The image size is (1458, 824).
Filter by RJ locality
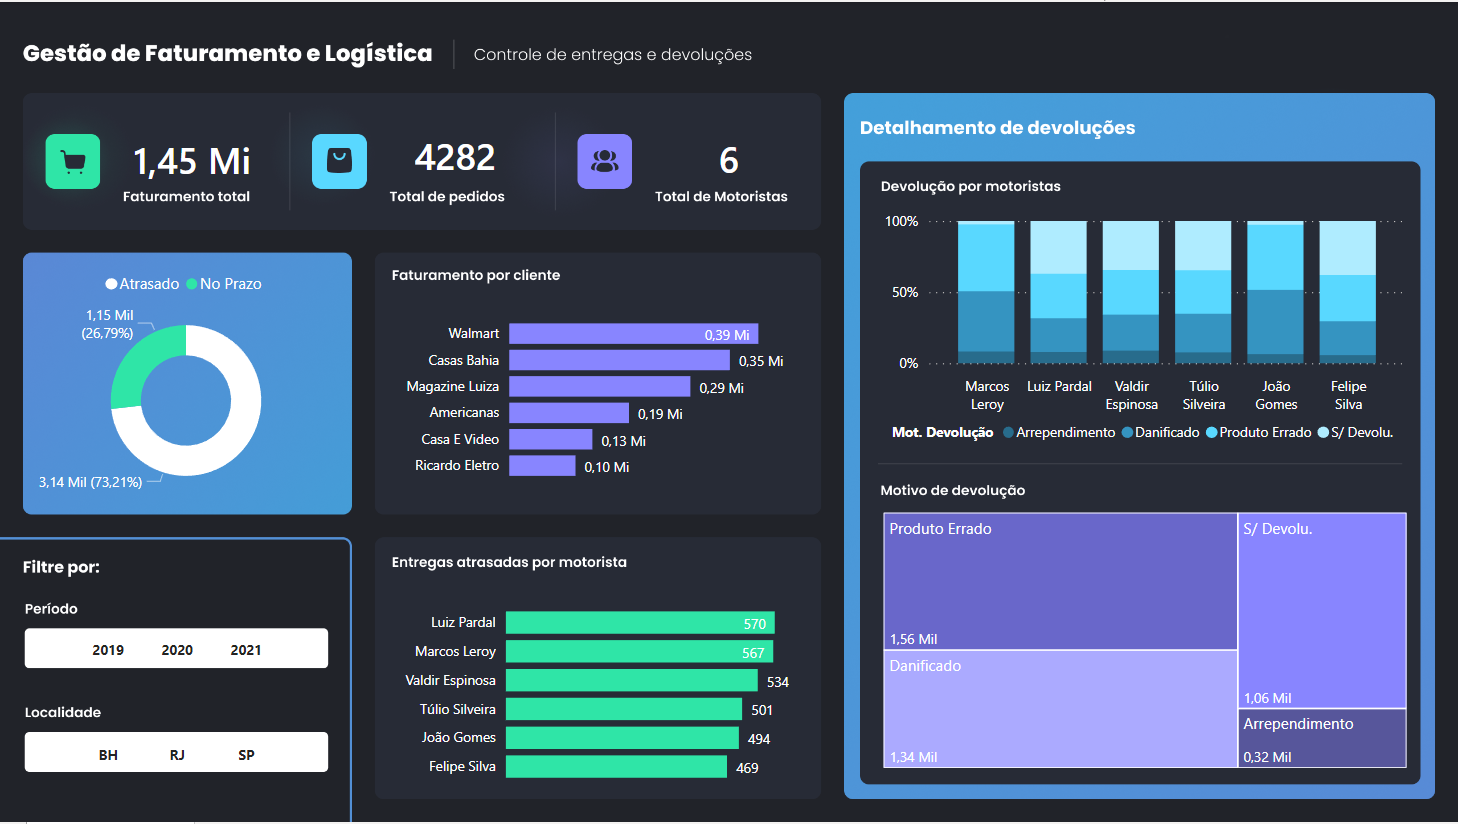click(176, 752)
